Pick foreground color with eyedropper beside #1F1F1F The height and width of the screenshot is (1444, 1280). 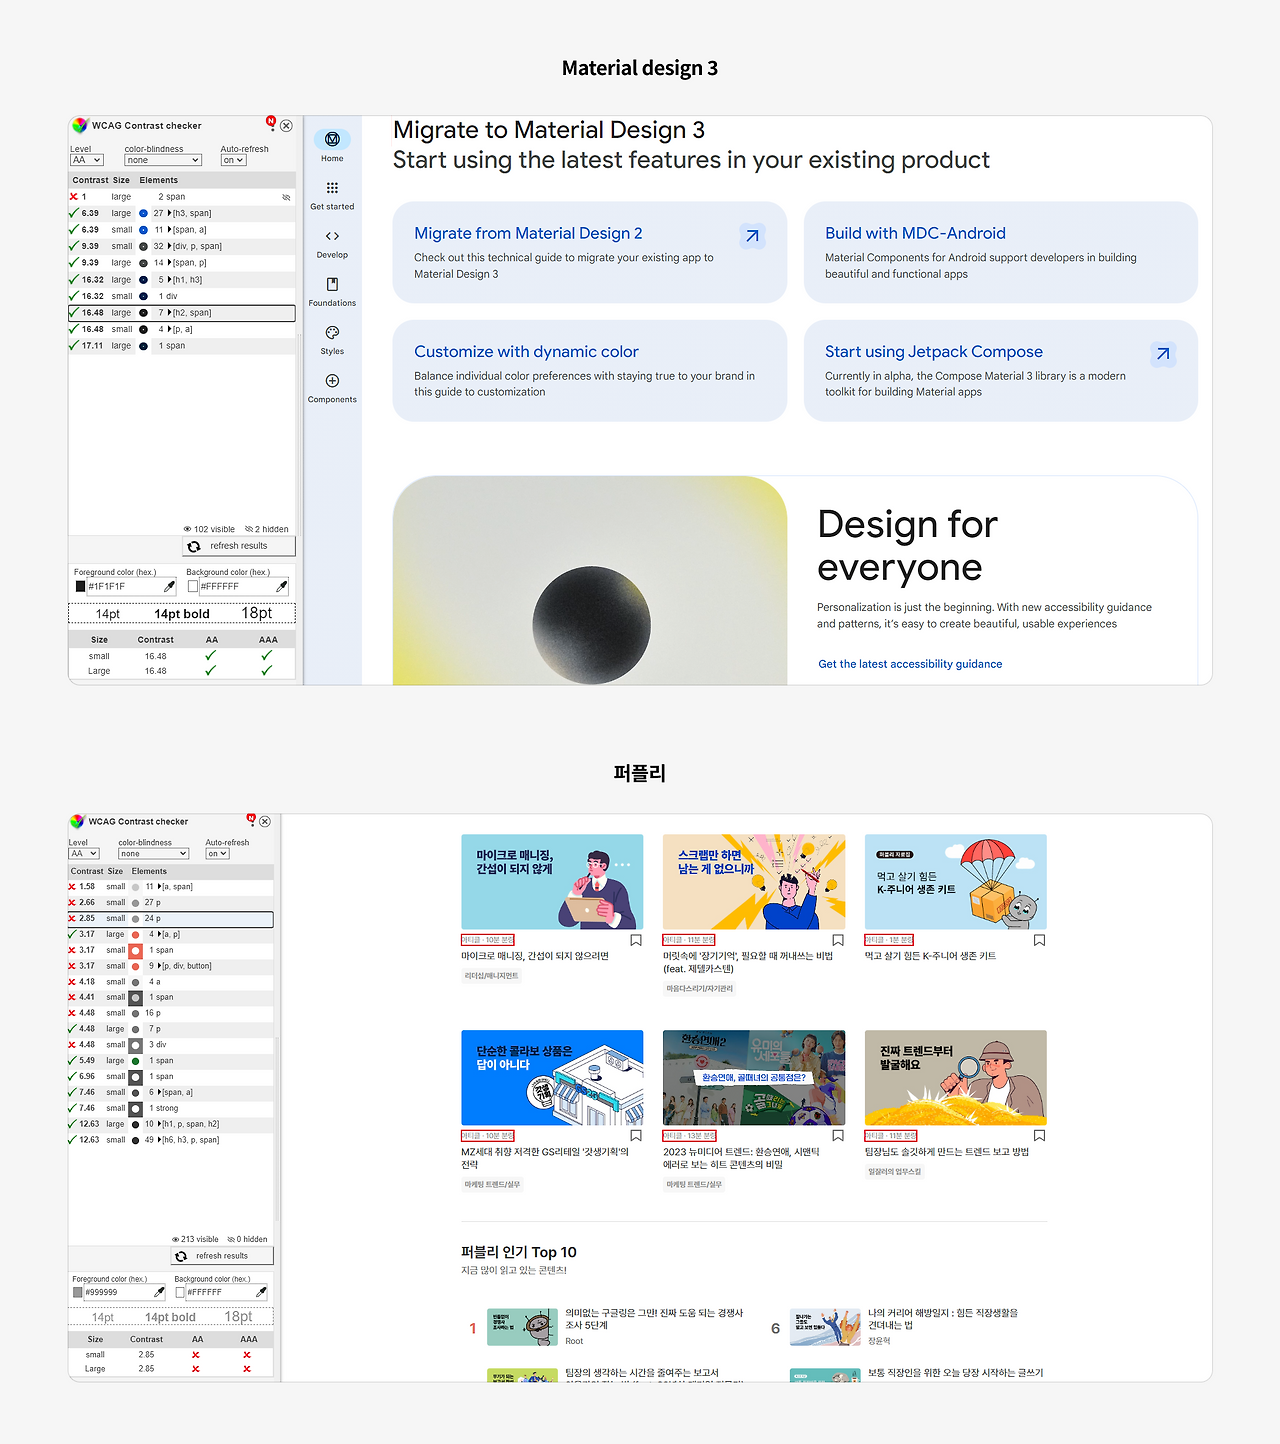[x=170, y=587]
